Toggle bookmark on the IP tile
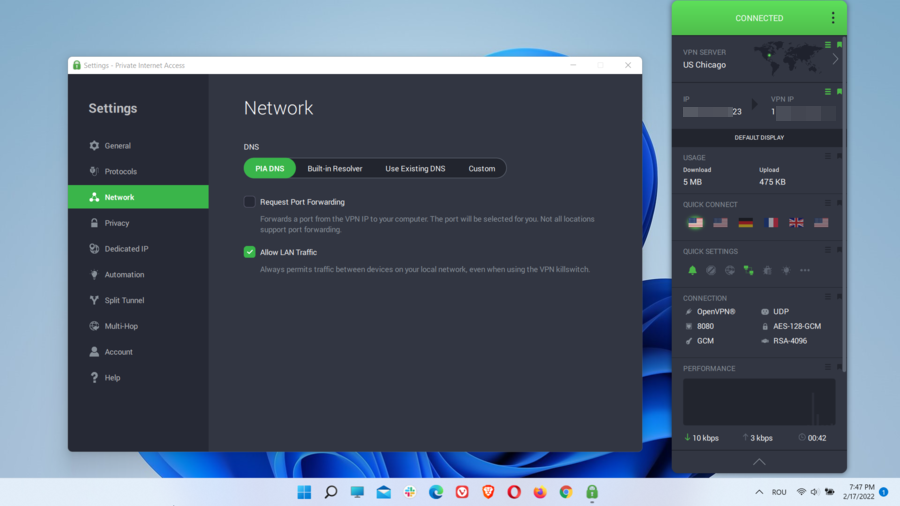Image resolution: width=900 pixels, height=506 pixels. (x=839, y=92)
